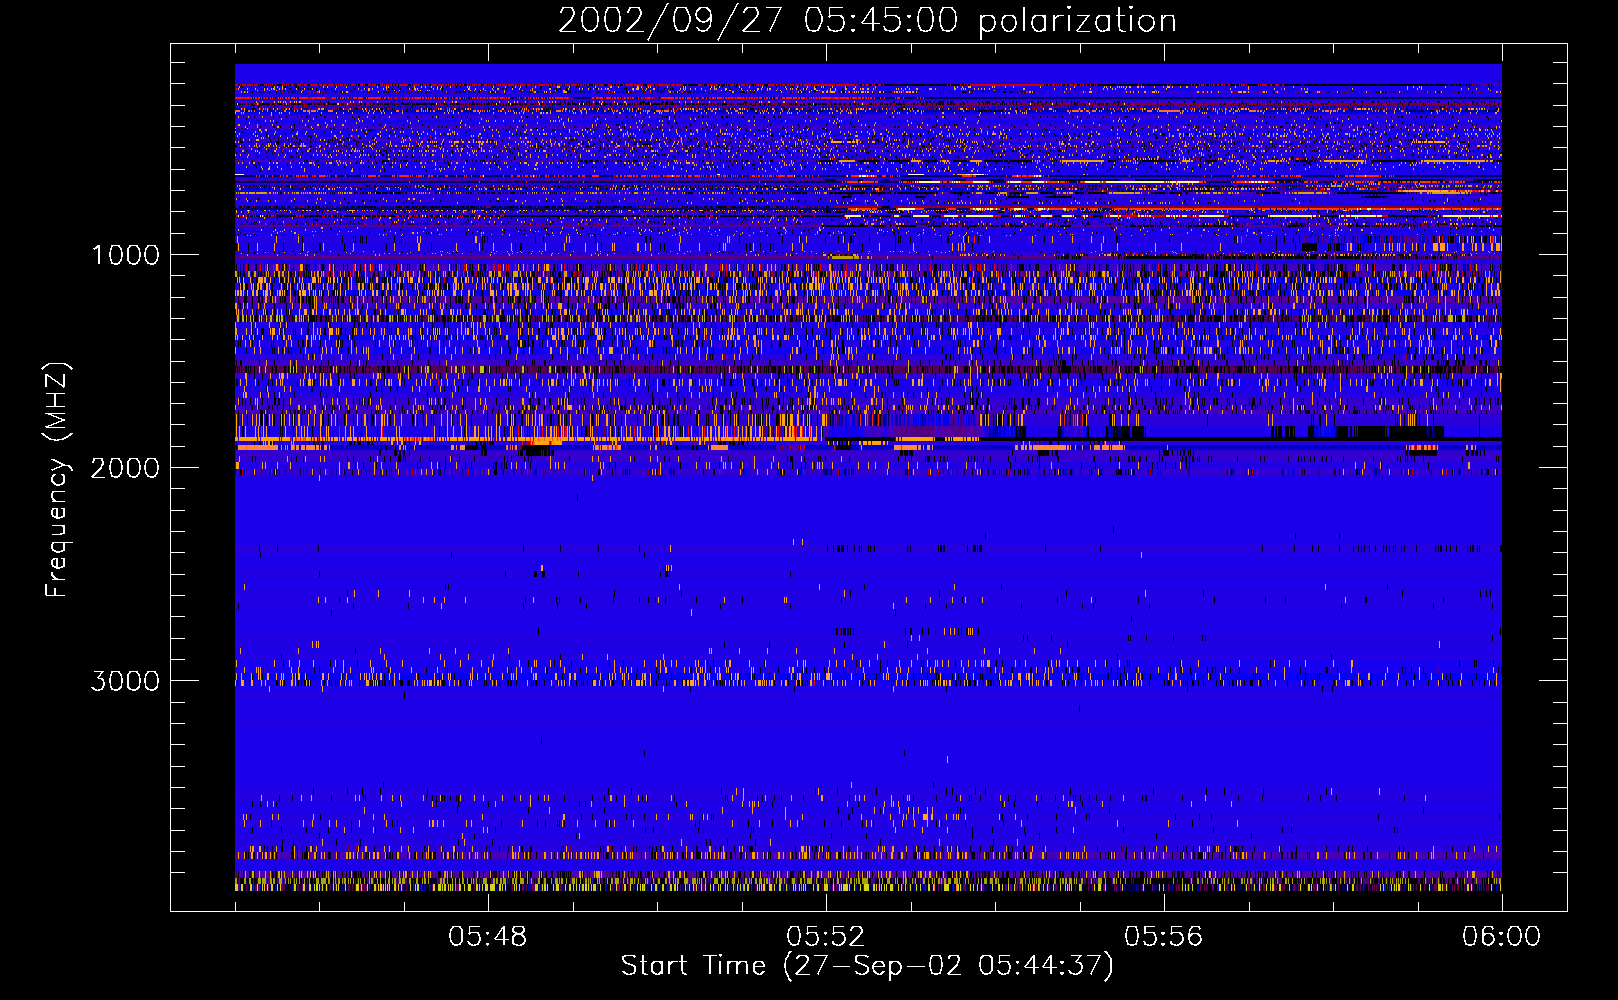The image size is (1618, 1000).
Task: Select the 05:52 time tick label
Action: 826,937
